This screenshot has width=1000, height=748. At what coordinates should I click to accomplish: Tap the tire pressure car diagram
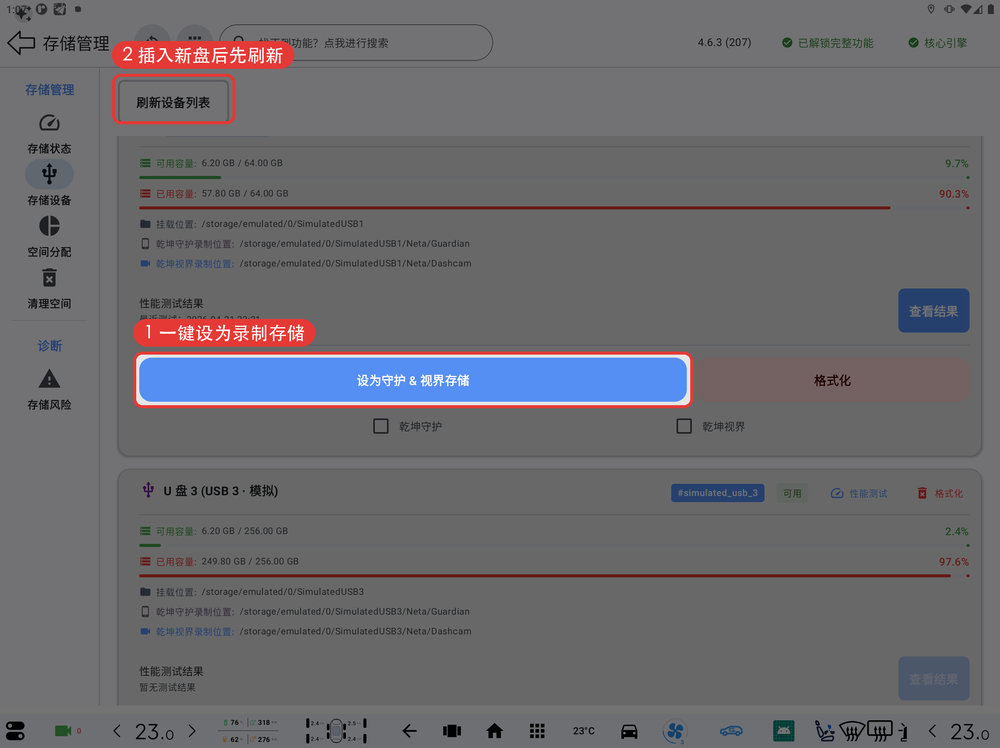pos(336,731)
